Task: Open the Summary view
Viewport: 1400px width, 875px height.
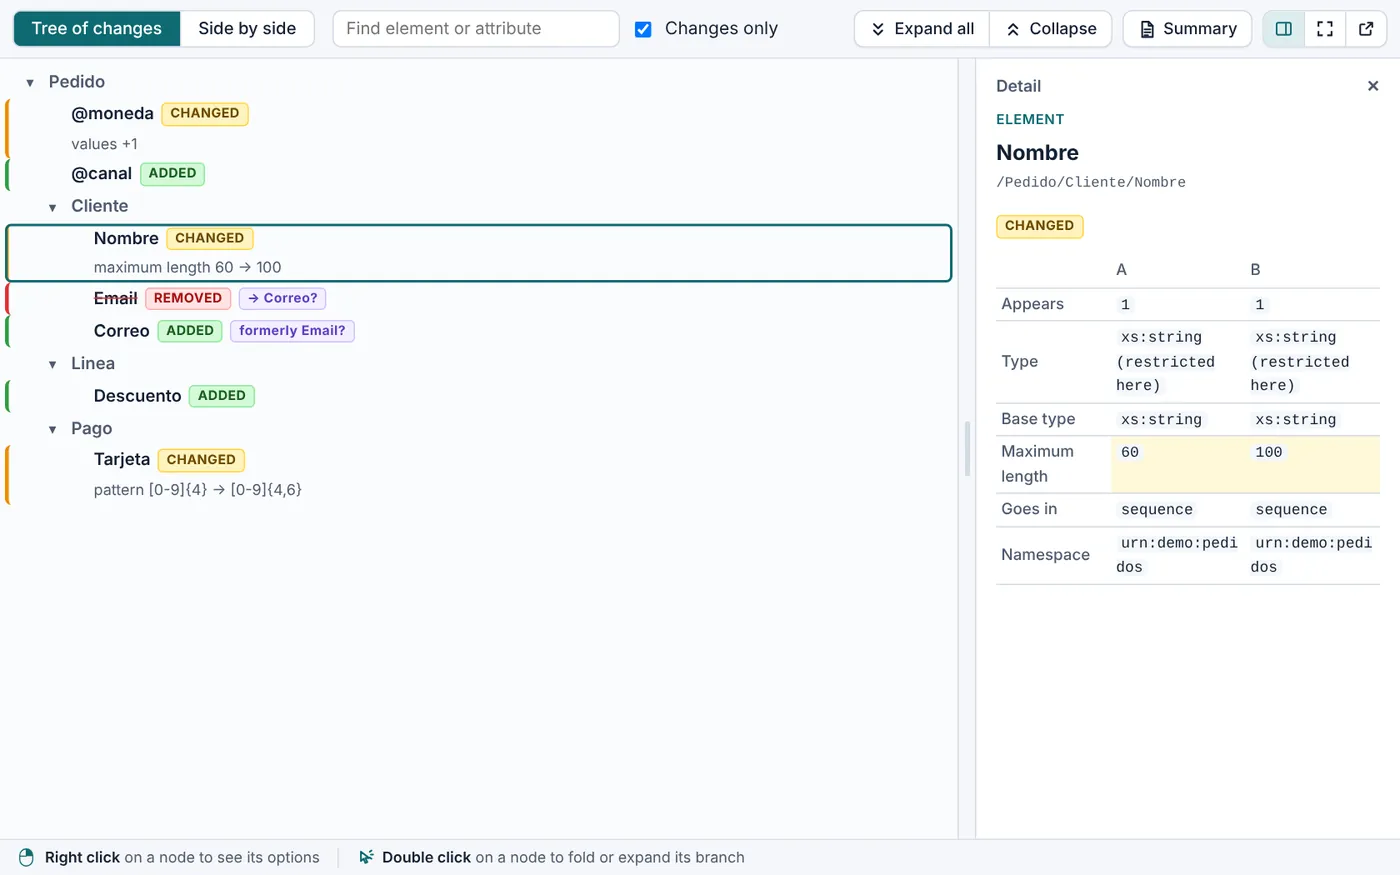Action: pos(1187,29)
